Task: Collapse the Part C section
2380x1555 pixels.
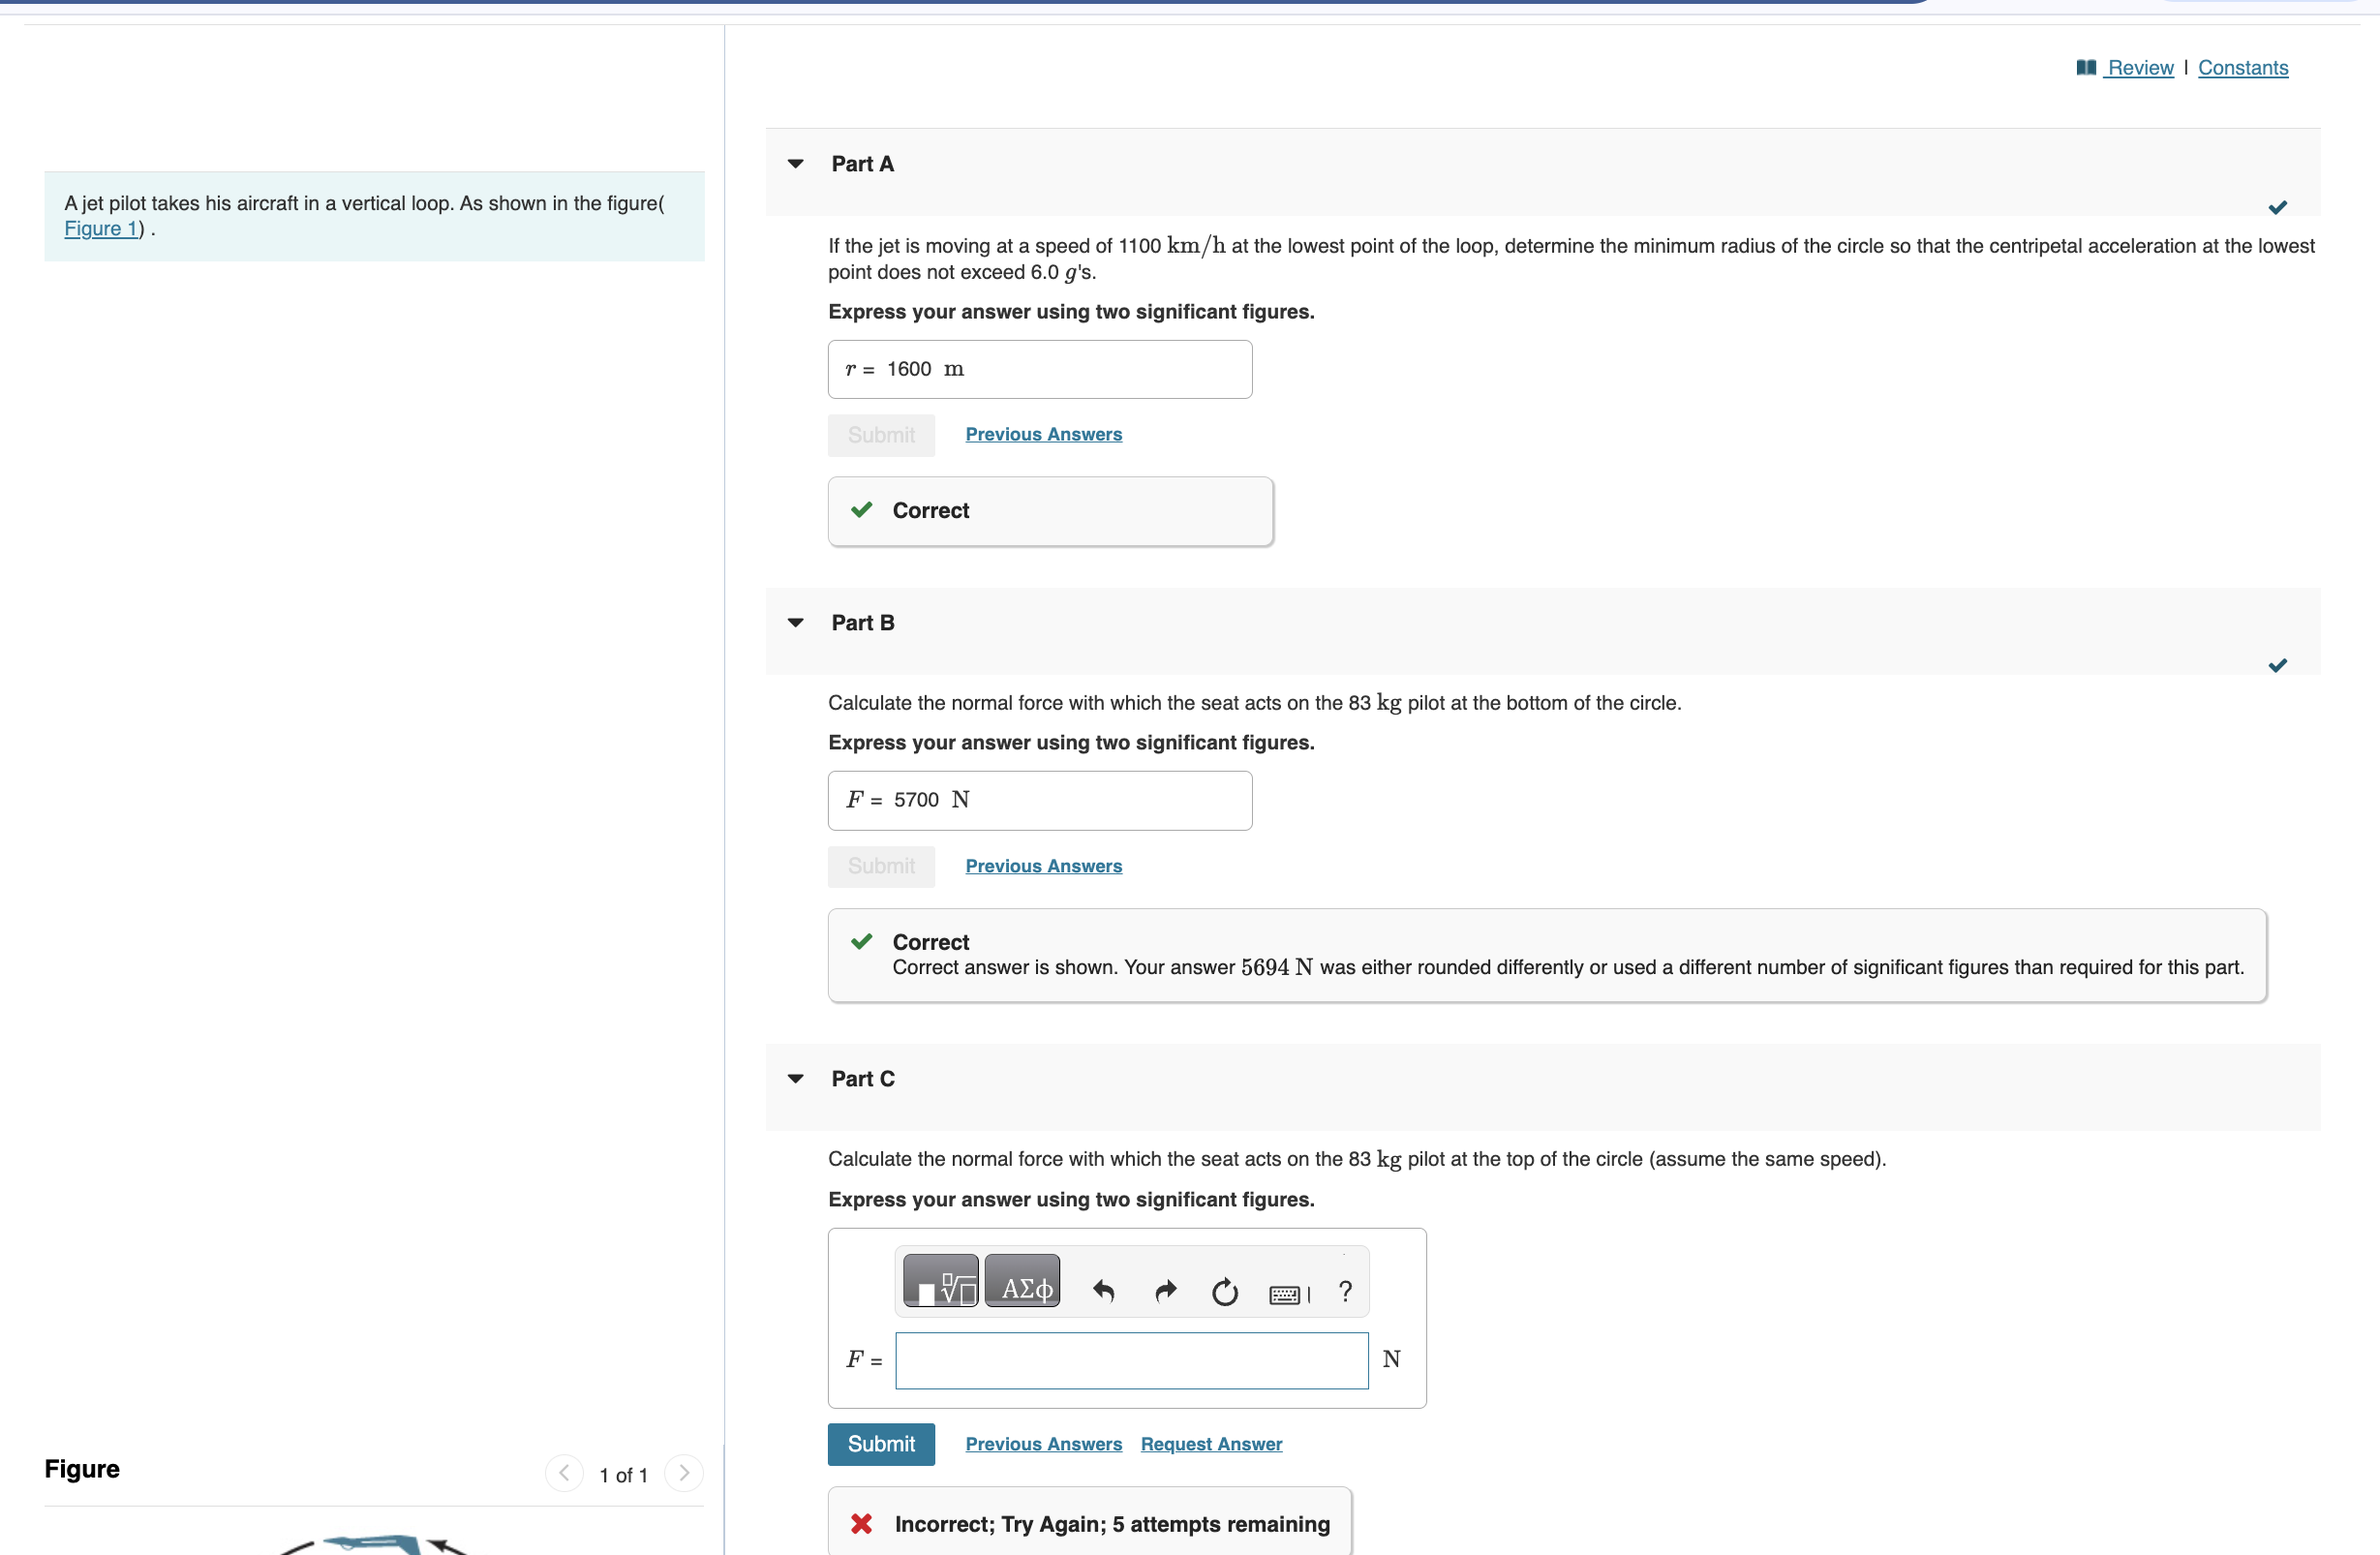Action: pyautogui.click(x=796, y=1079)
